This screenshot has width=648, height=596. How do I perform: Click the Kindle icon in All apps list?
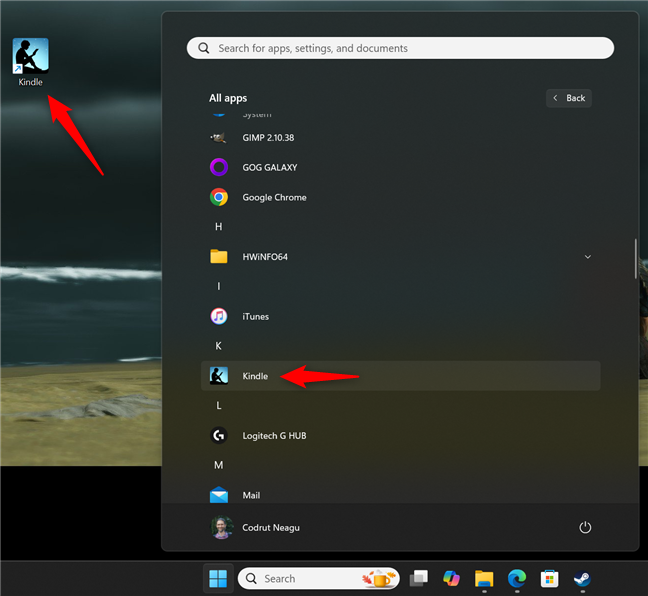click(219, 376)
